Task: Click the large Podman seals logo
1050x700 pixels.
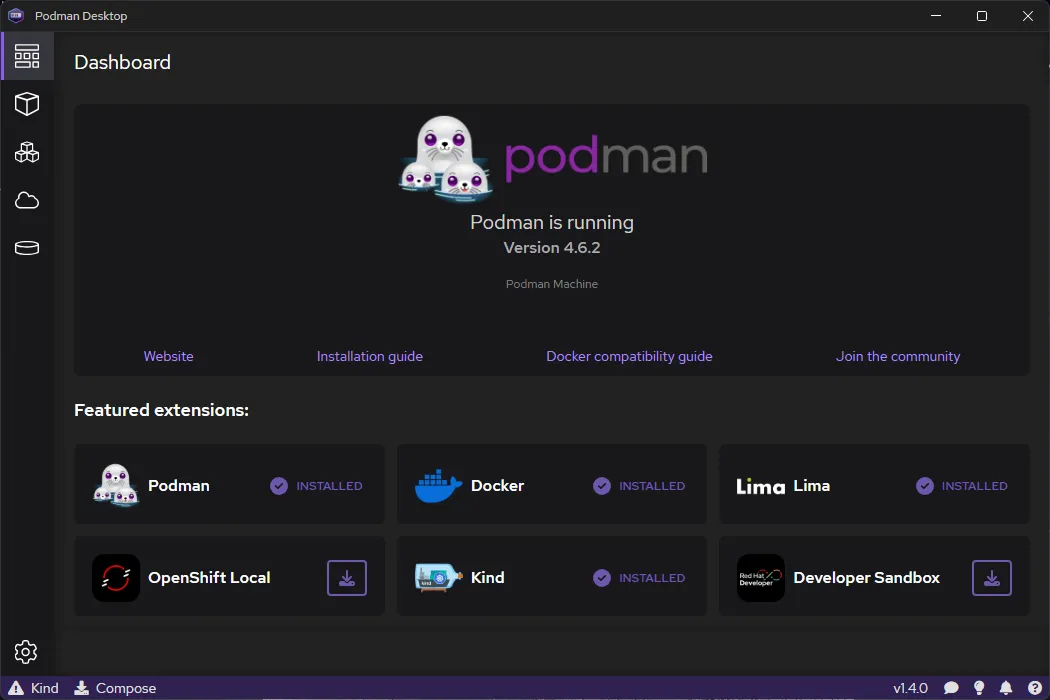Action: pos(446,159)
